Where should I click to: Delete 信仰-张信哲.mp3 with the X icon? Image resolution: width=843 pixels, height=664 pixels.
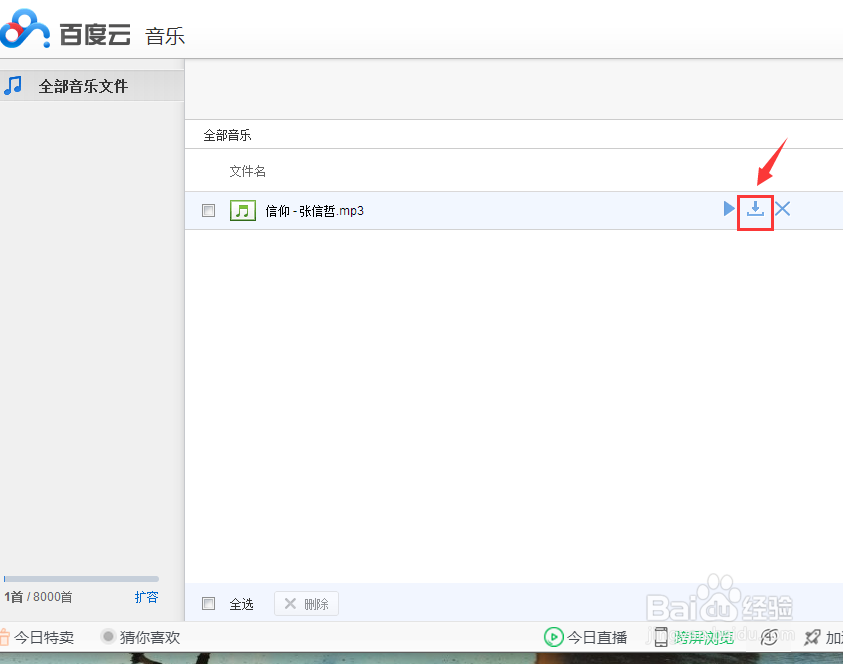782,209
